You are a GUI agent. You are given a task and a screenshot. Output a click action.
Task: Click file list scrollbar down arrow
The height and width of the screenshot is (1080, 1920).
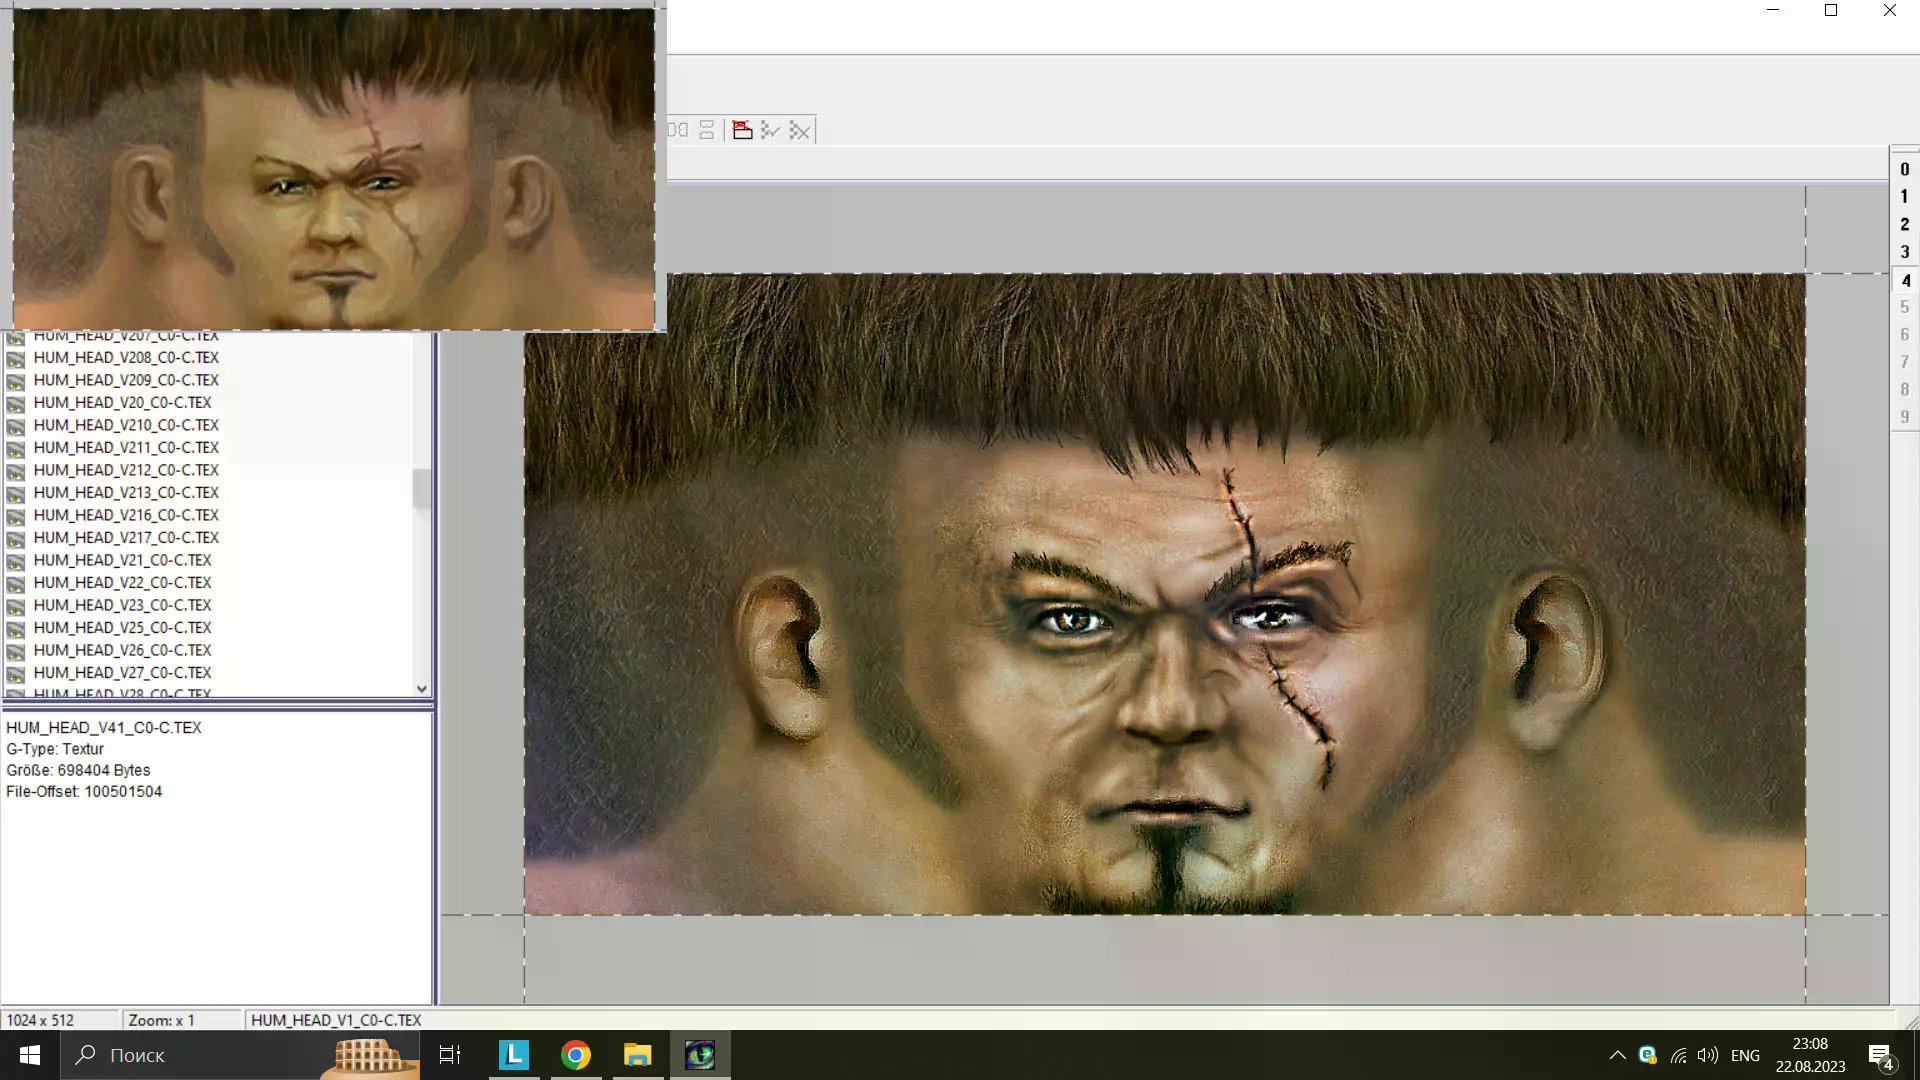pos(422,689)
